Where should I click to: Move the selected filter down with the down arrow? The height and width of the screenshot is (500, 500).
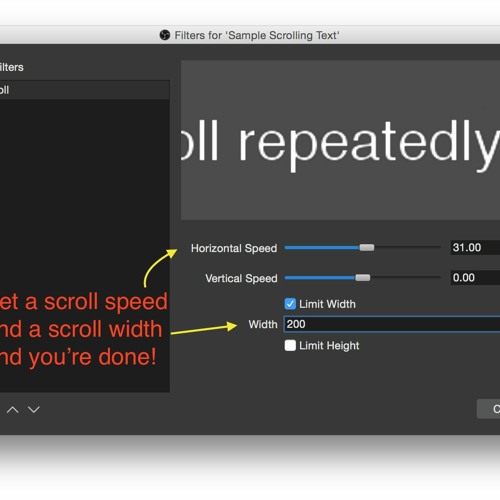(x=34, y=409)
